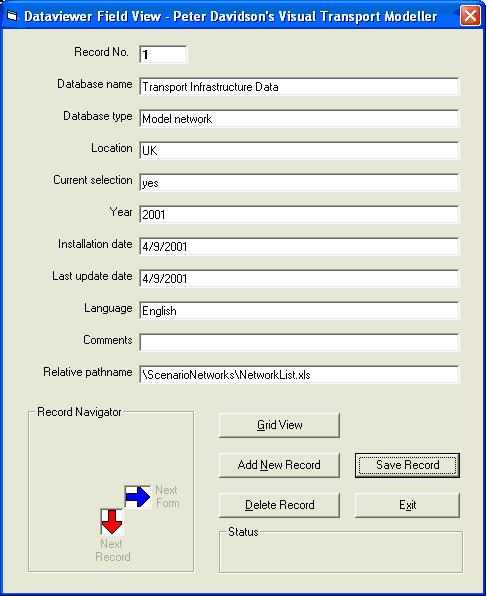This screenshot has width=487, height=596.
Task: Click the application icon in the title bar
Action: (13, 16)
